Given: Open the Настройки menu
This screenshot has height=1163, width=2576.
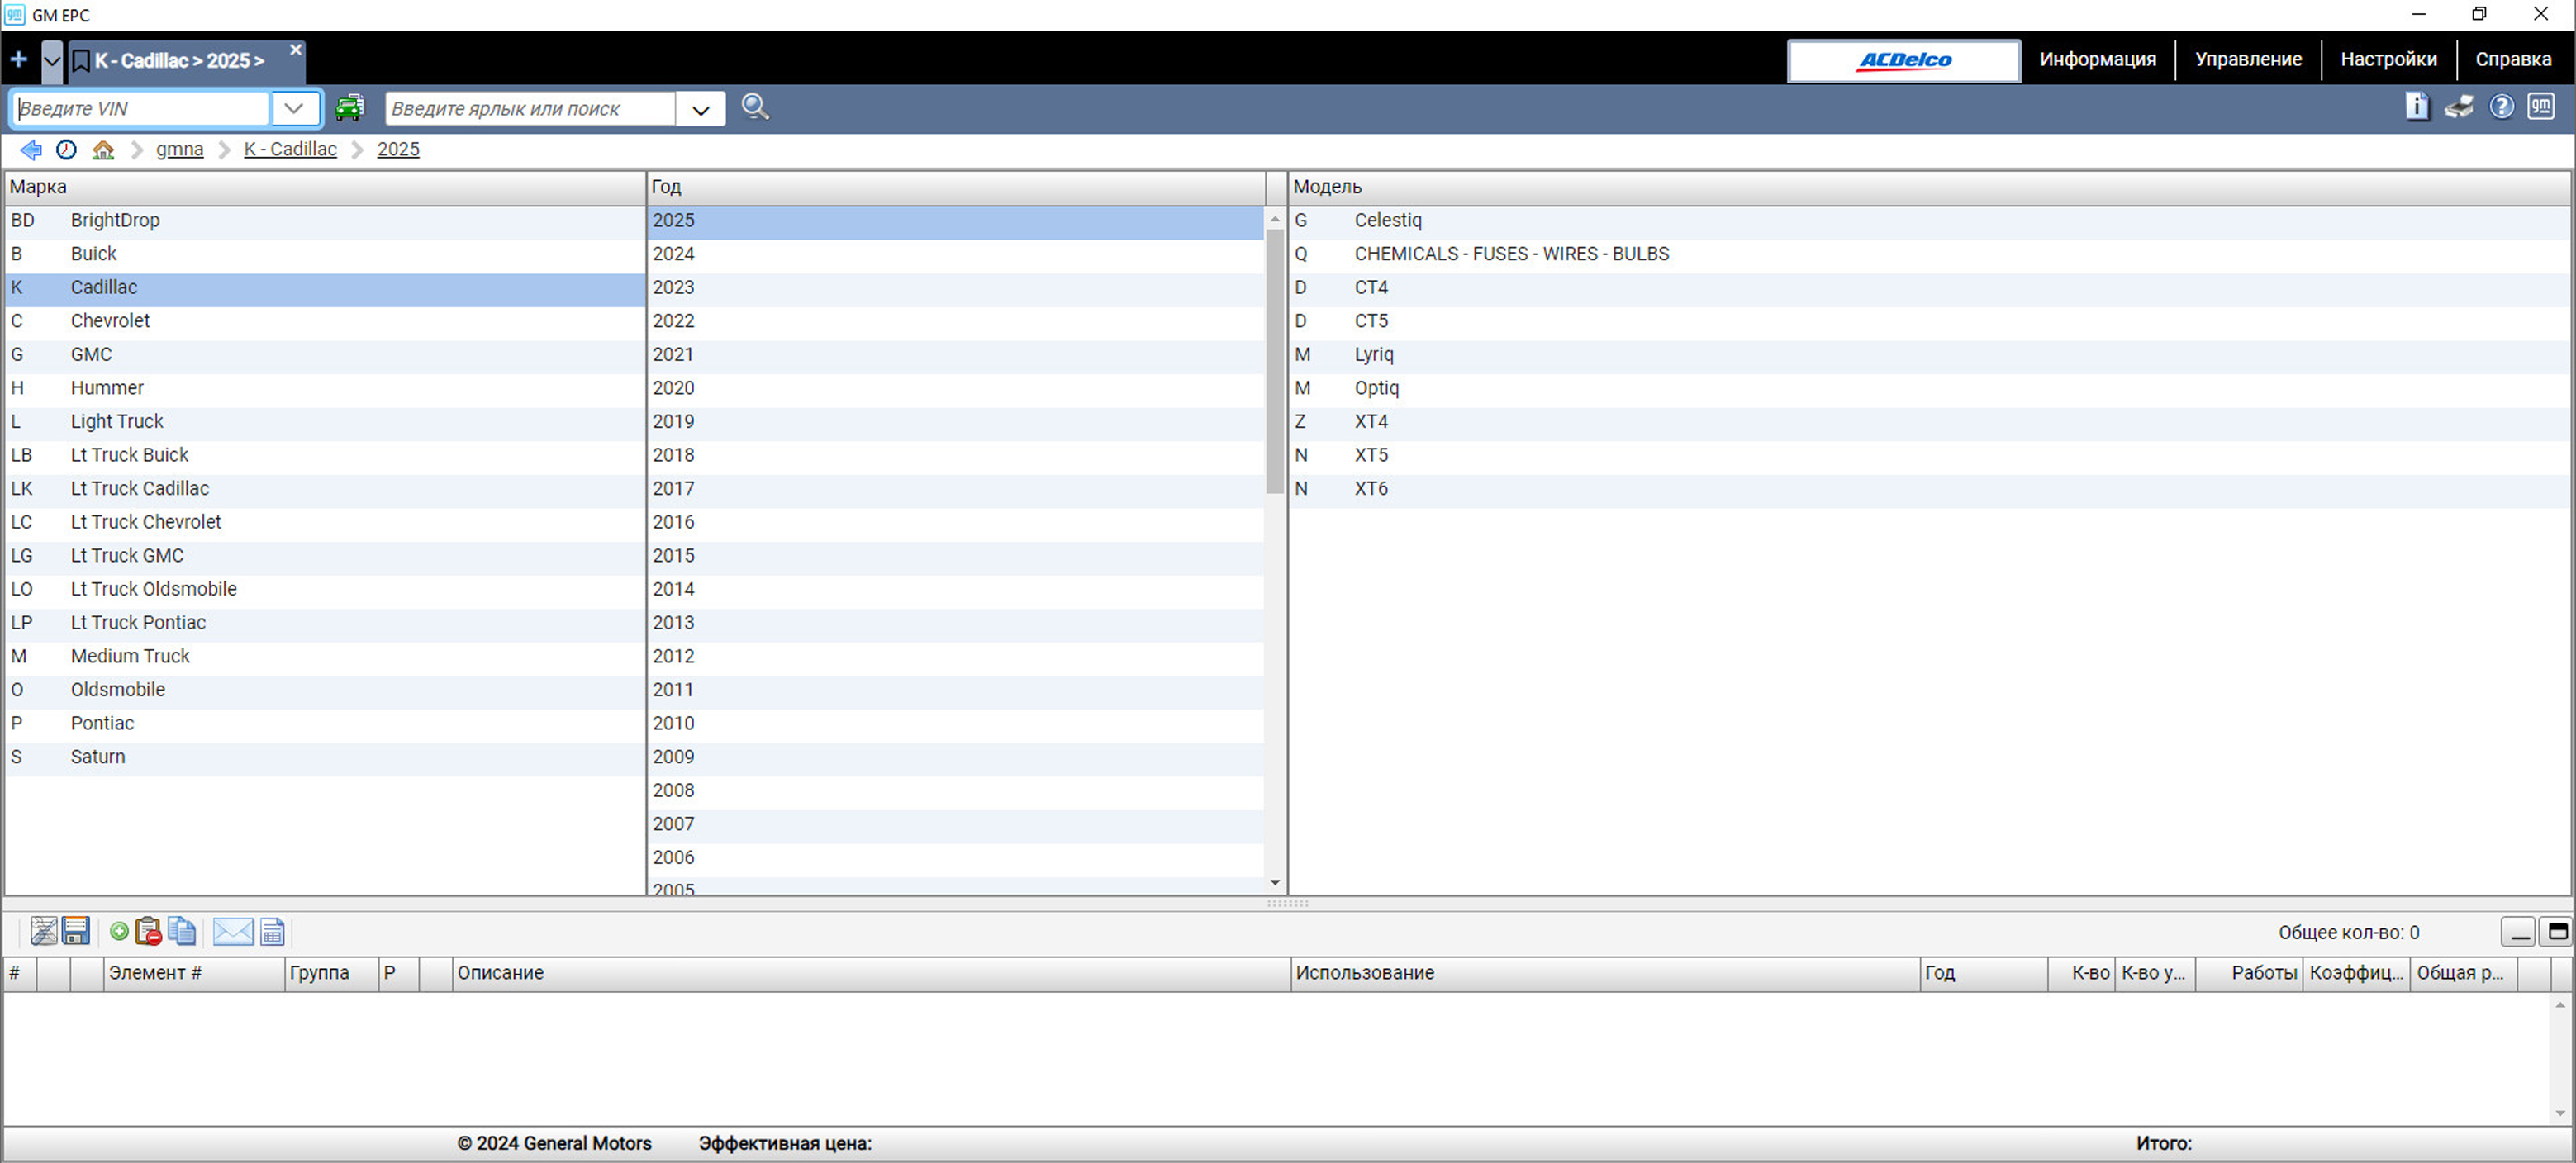Looking at the screenshot, I should (2388, 59).
